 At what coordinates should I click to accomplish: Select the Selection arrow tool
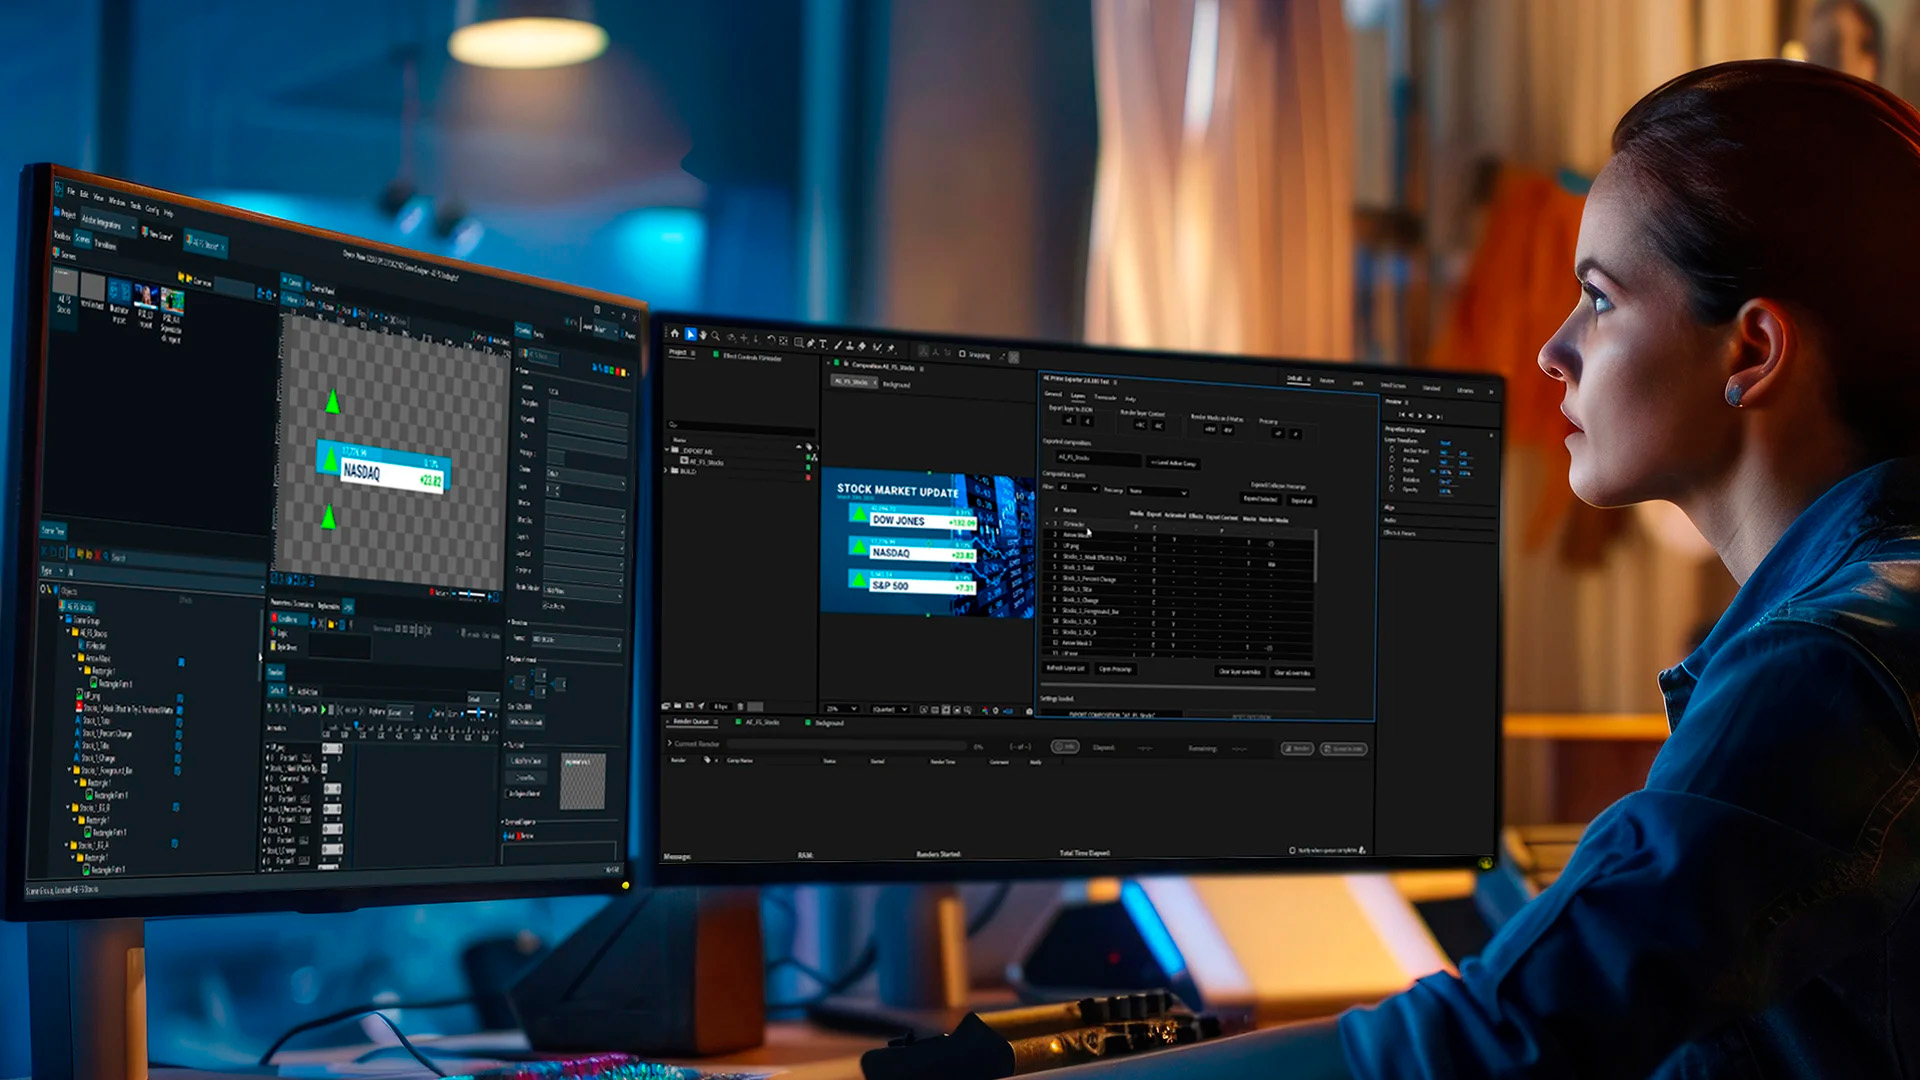[690, 335]
